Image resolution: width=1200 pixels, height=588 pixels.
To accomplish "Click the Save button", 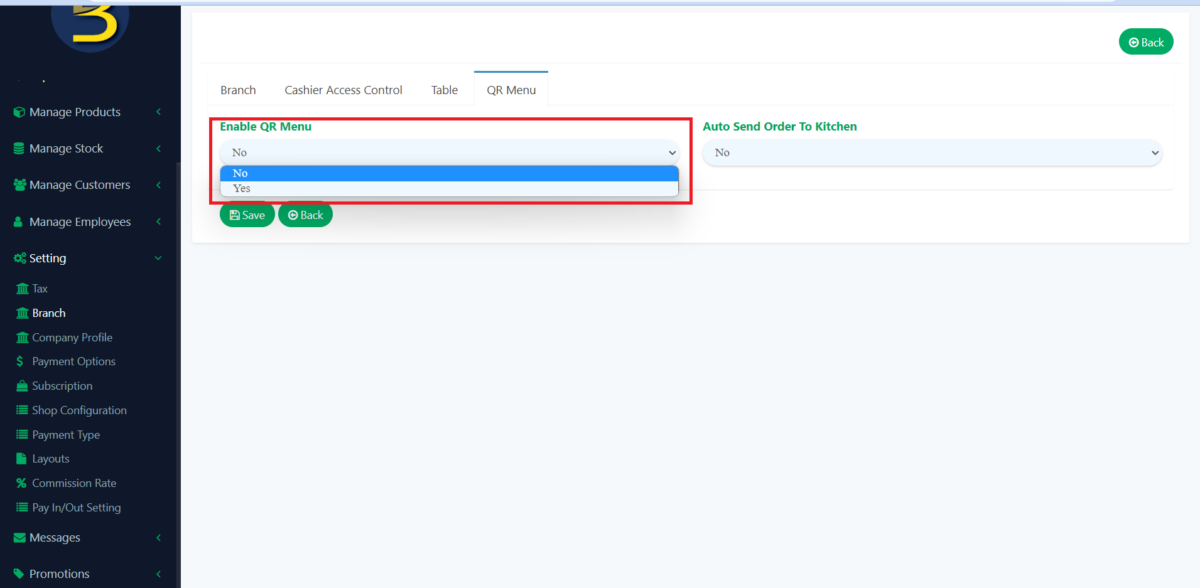I will click(x=247, y=214).
